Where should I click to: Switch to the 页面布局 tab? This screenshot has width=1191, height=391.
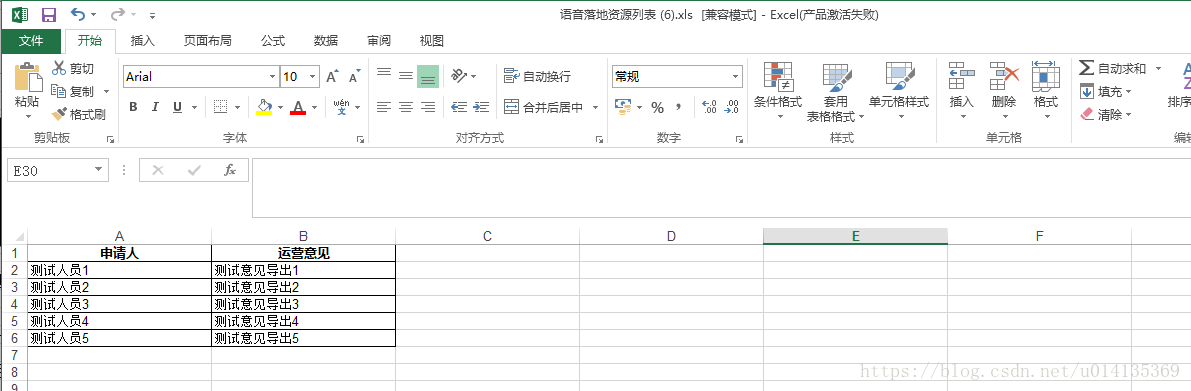[x=207, y=40]
